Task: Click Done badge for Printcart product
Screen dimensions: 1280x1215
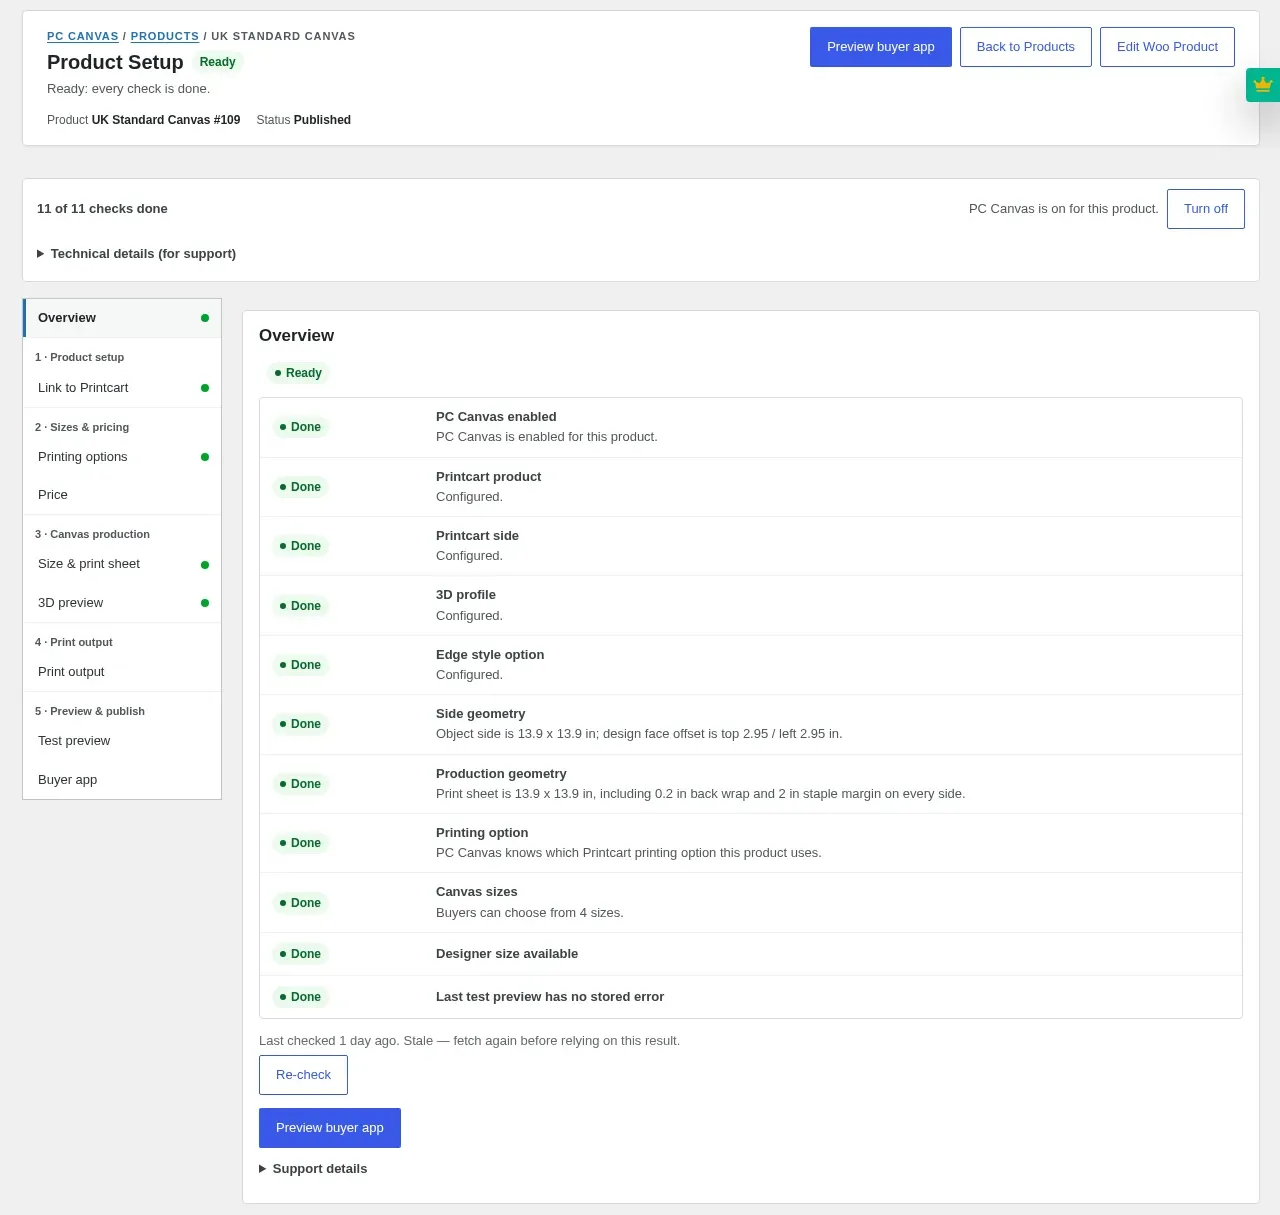Action: (300, 487)
